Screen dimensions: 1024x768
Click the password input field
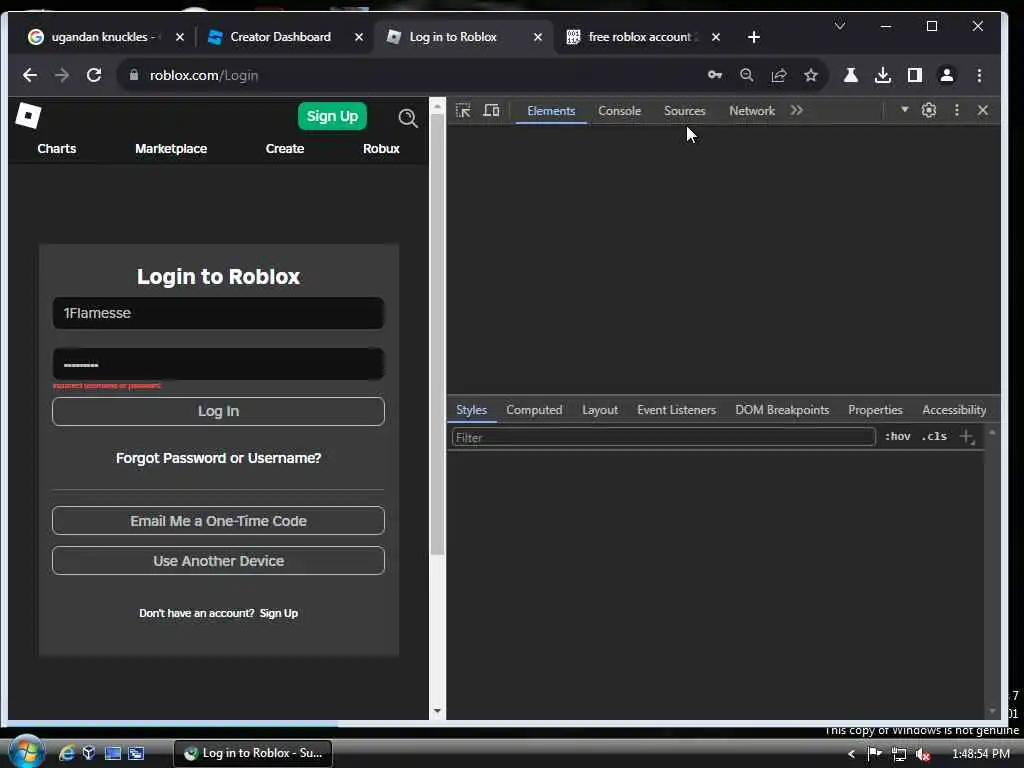[x=218, y=364]
